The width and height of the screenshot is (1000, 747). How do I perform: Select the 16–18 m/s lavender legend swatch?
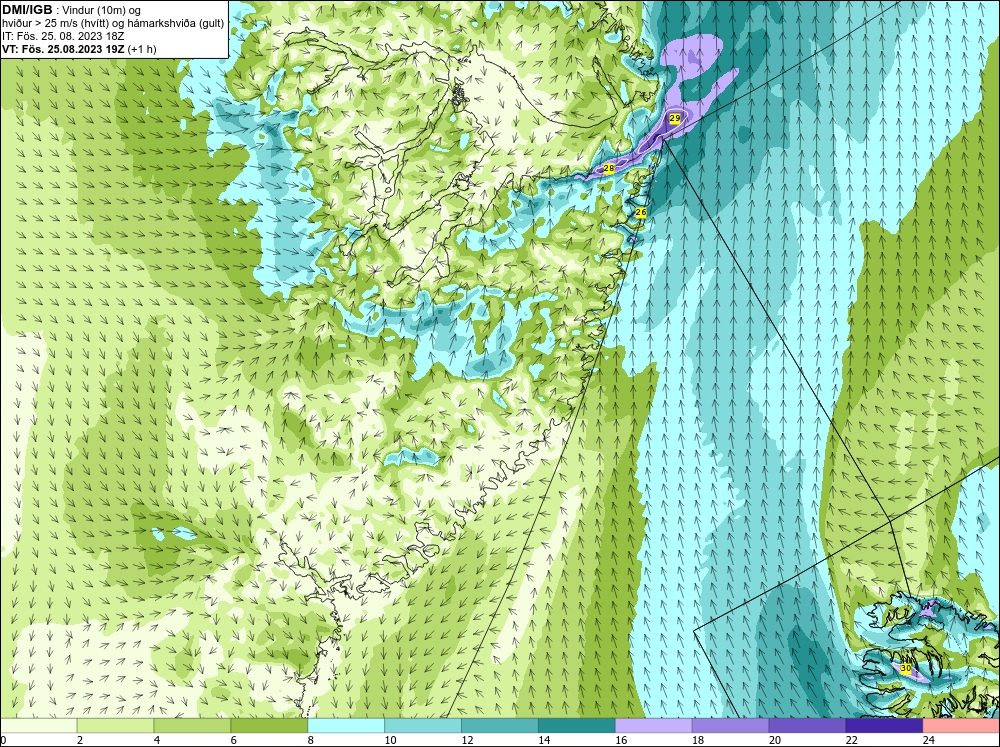click(653, 726)
